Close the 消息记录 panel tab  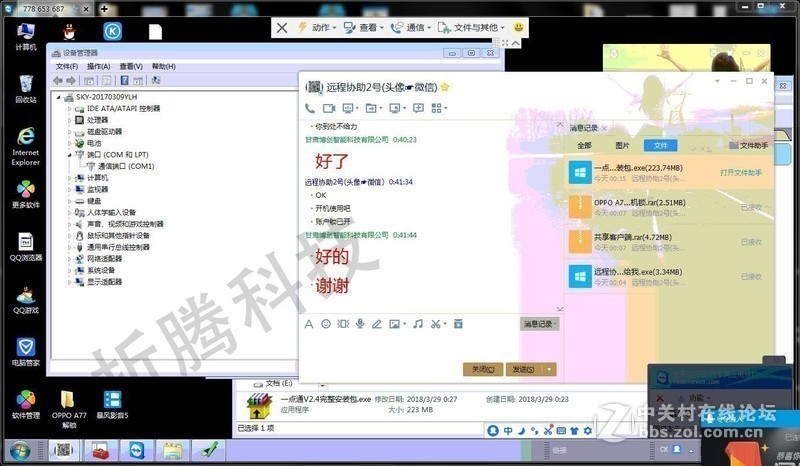(x=604, y=128)
